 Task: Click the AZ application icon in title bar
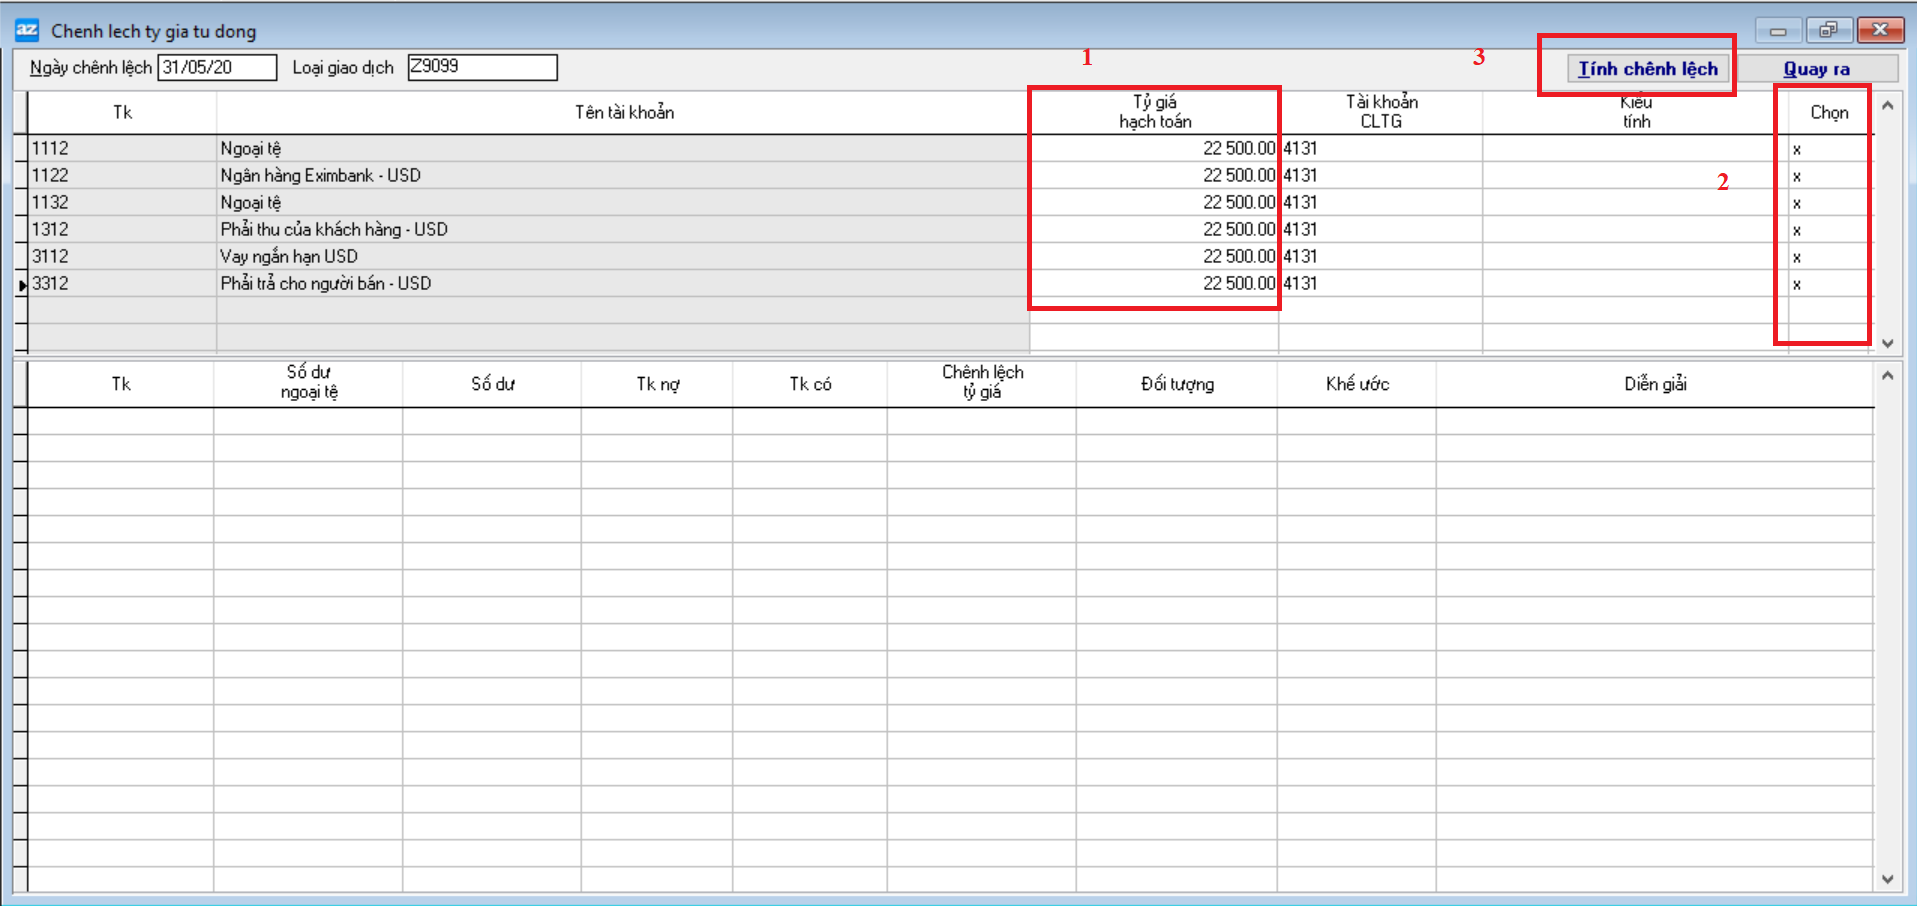[27, 30]
